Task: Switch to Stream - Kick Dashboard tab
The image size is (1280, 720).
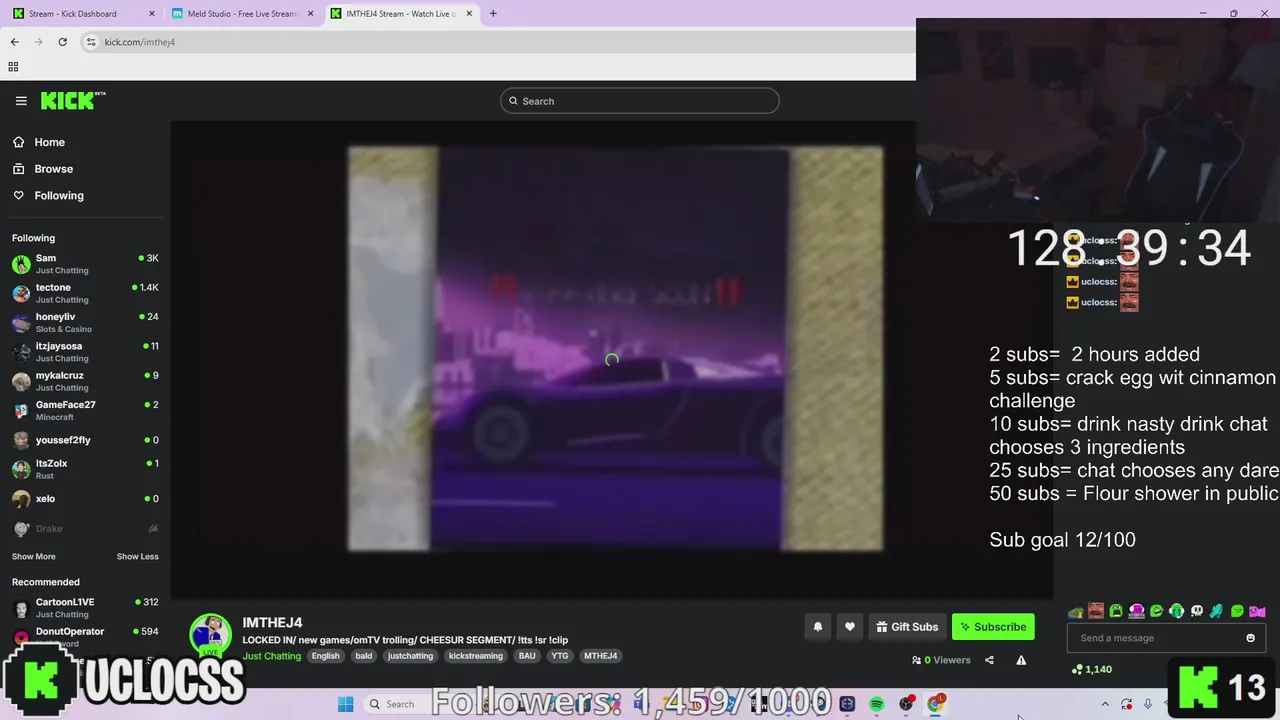Action: click(85, 14)
